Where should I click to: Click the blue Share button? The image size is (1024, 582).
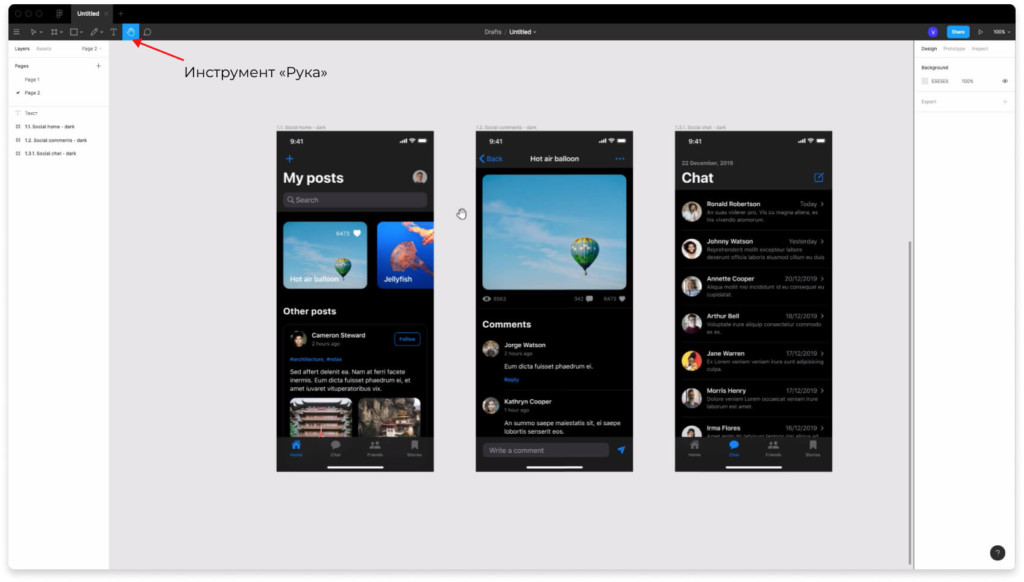click(x=958, y=32)
